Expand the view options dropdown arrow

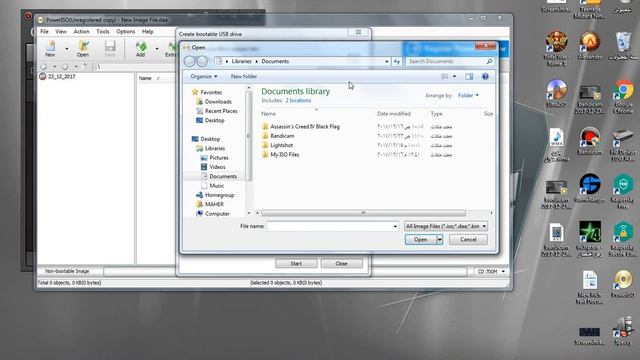pos(454,76)
